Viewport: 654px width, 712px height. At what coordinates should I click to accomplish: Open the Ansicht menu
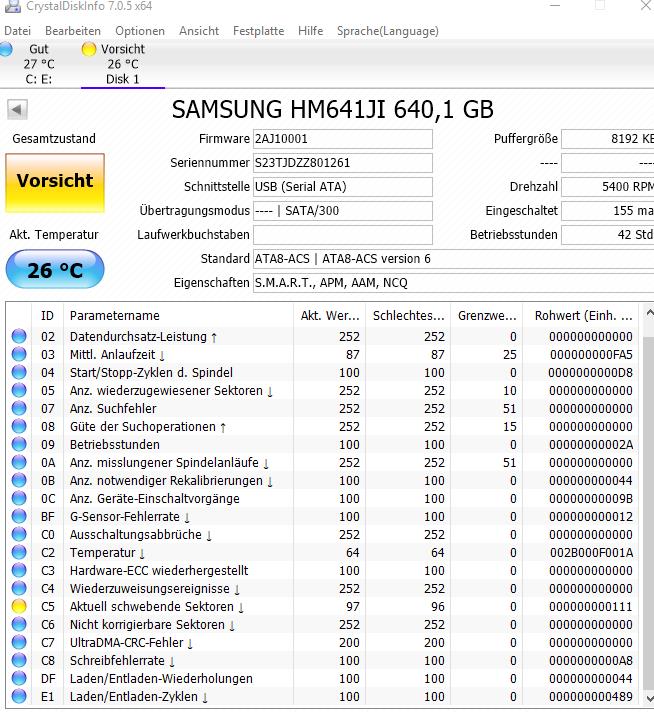coord(199,31)
